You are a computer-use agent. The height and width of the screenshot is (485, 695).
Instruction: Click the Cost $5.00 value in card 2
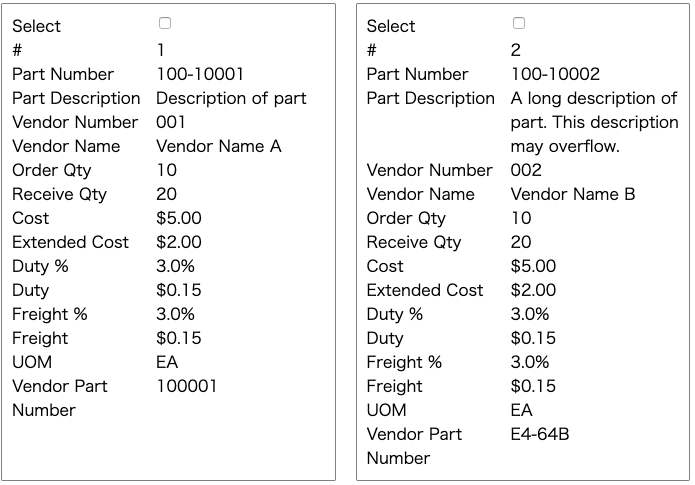click(533, 266)
